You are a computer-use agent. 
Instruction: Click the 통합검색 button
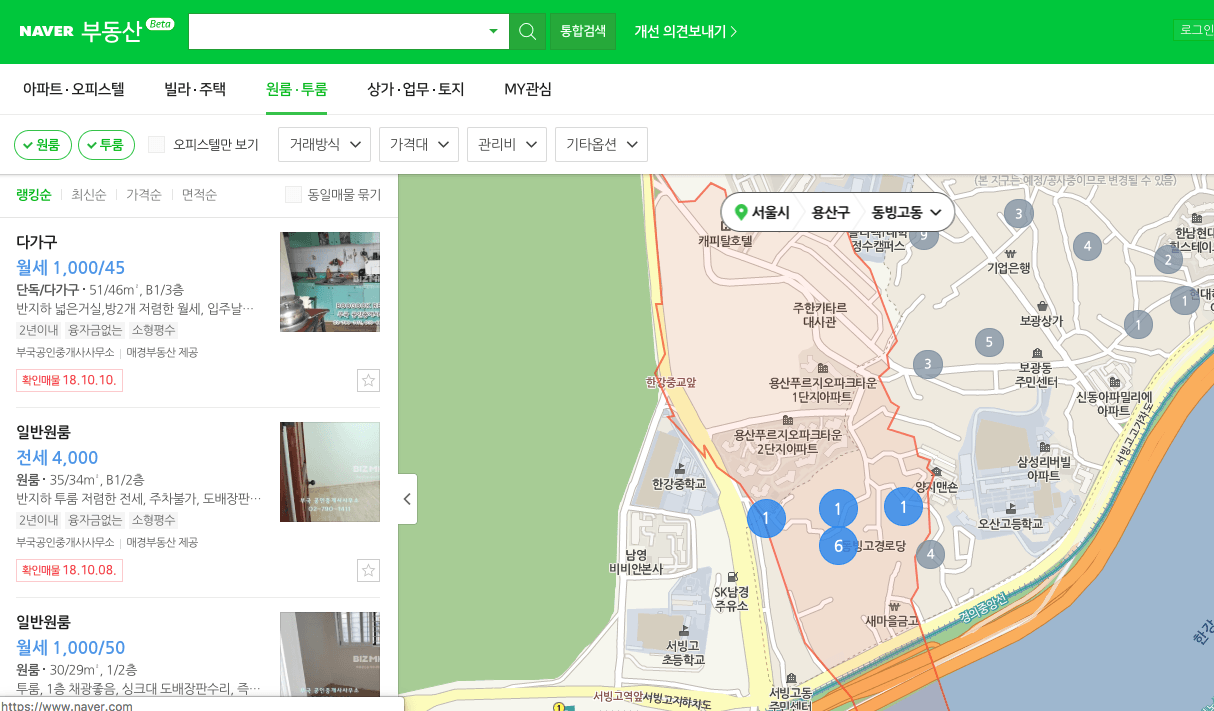click(x=582, y=31)
